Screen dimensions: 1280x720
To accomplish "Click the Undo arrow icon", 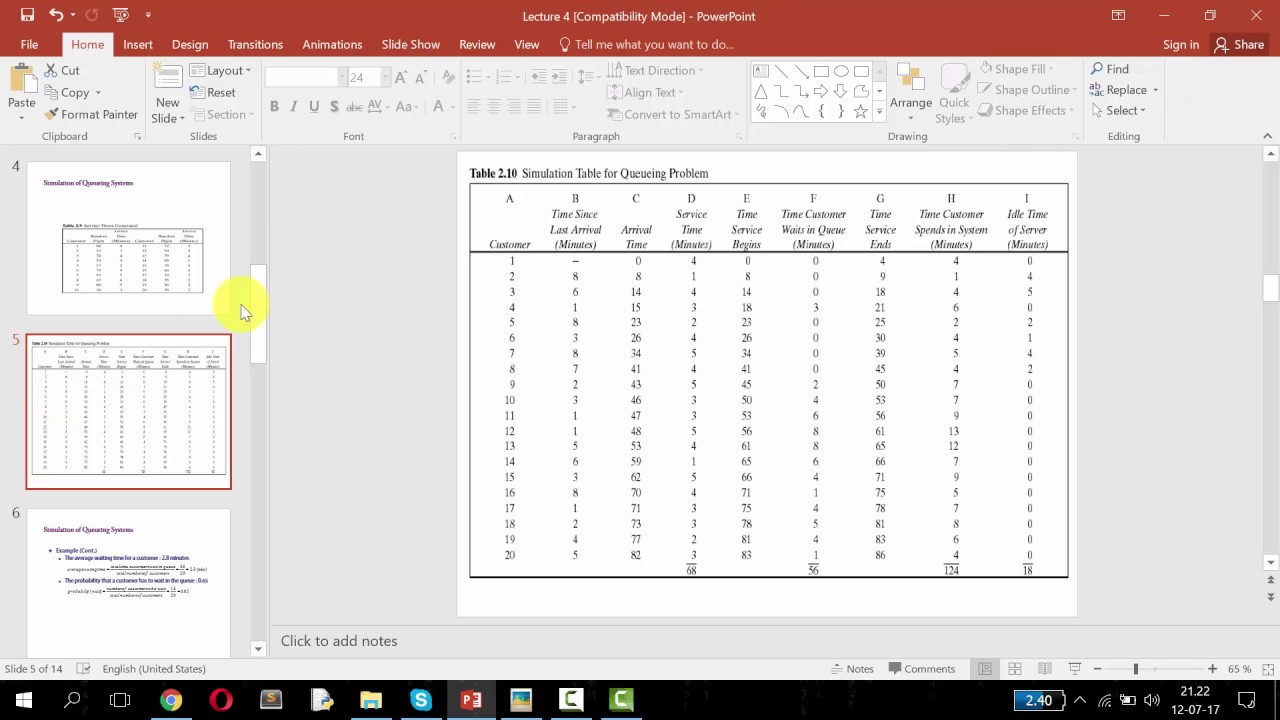I will click(x=56, y=15).
